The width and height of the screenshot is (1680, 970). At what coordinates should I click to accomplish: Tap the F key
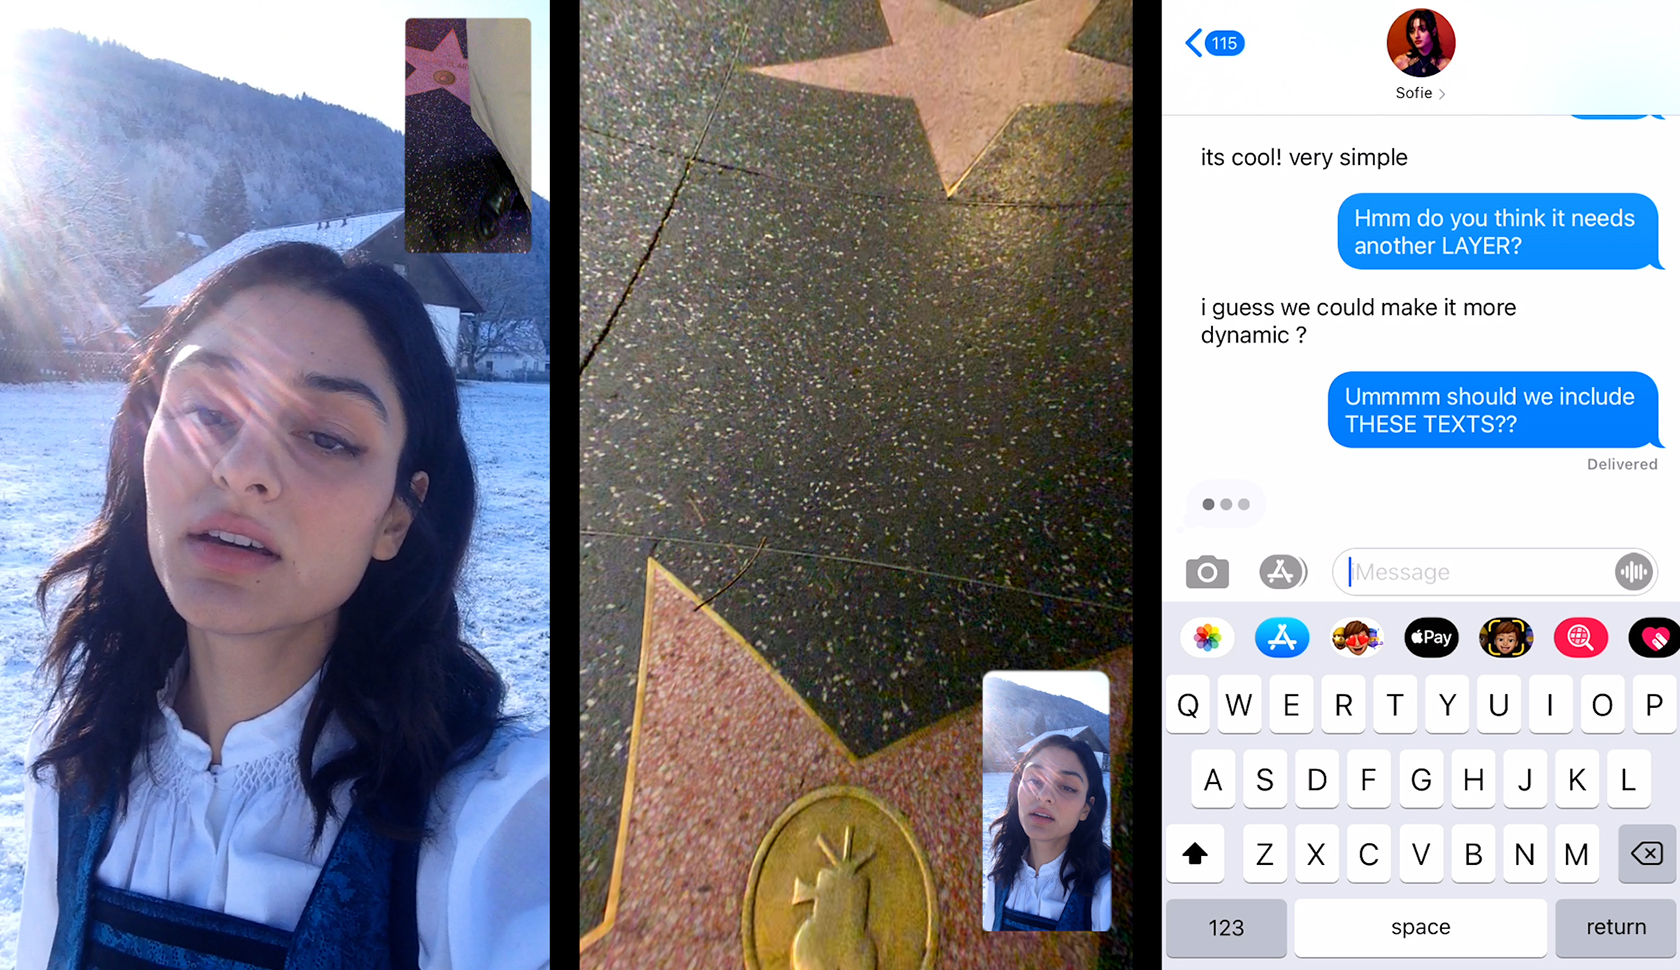(x=1369, y=779)
